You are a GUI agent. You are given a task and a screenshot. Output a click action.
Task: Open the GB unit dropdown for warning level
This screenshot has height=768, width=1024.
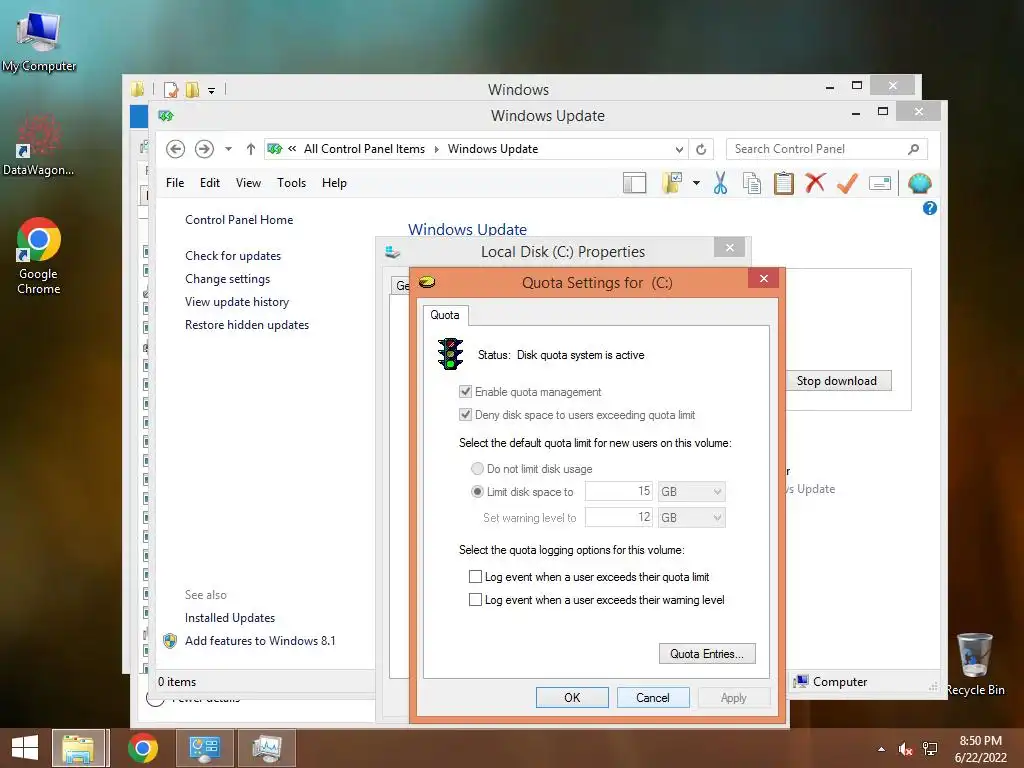click(692, 517)
